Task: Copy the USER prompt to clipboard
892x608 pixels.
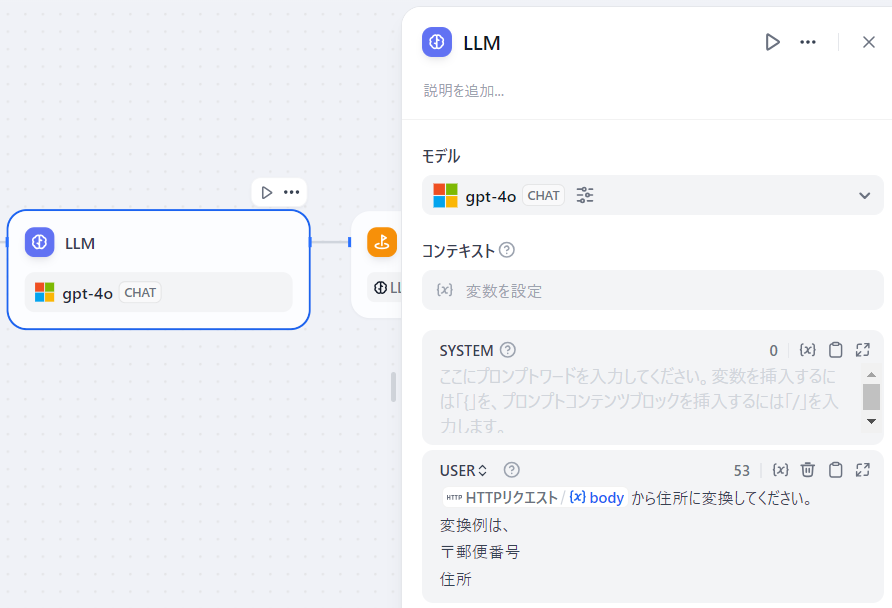Action: point(835,470)
